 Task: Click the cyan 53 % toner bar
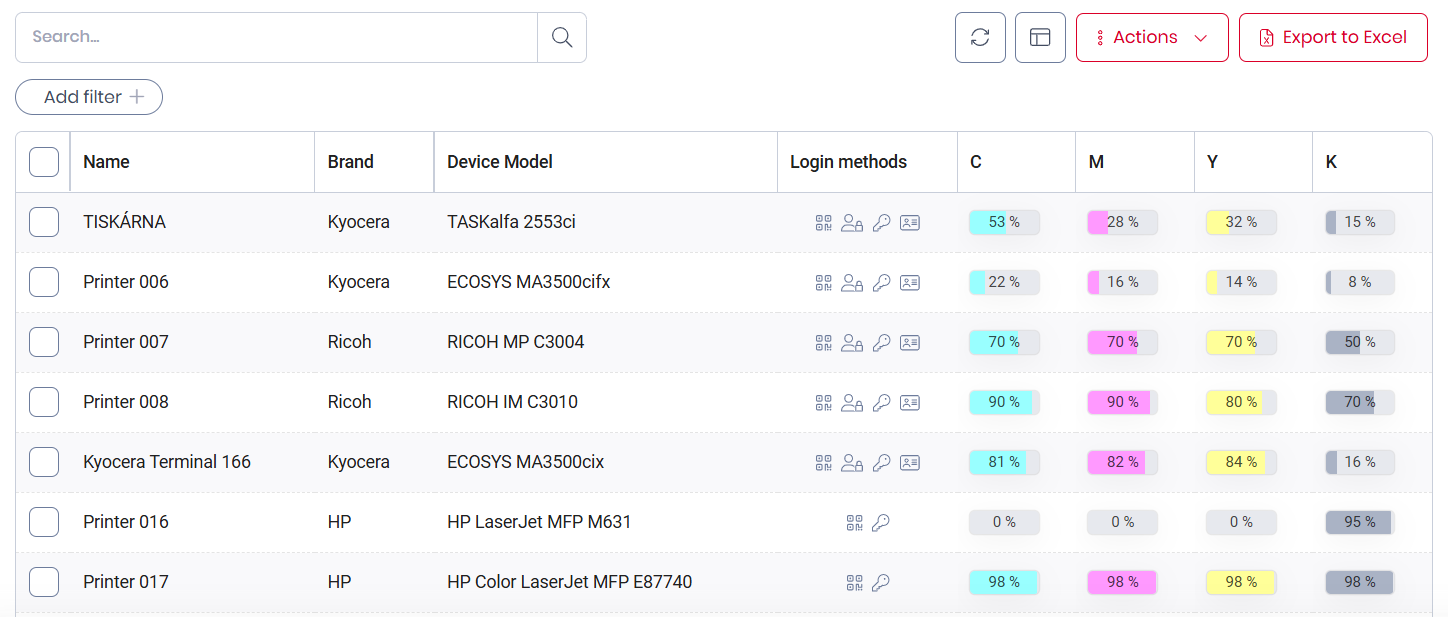[1004, 222]
